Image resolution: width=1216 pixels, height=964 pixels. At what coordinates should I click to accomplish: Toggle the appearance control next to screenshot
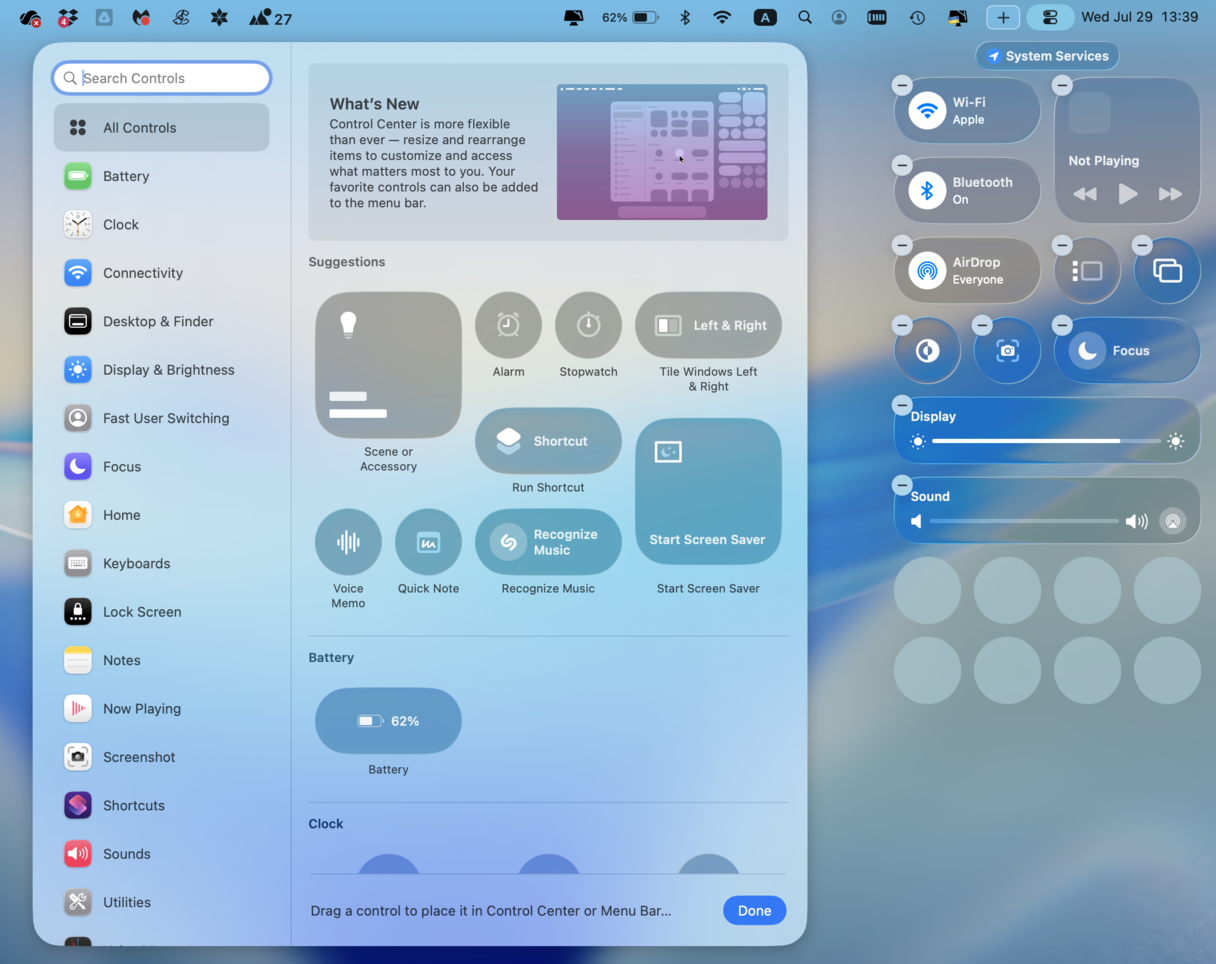(927, 350)
